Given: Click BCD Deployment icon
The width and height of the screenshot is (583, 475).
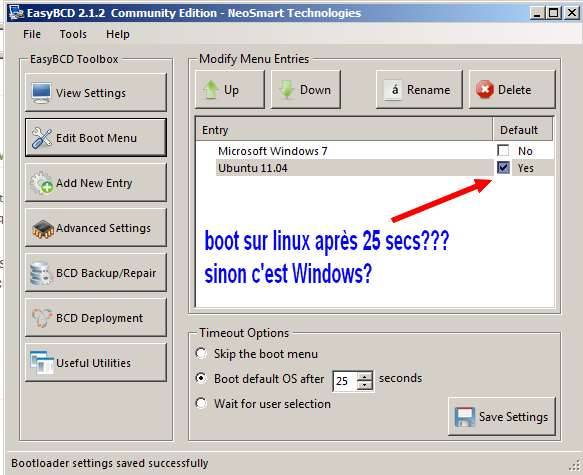Looking at the screenshot, I should [x=41, y=318].
